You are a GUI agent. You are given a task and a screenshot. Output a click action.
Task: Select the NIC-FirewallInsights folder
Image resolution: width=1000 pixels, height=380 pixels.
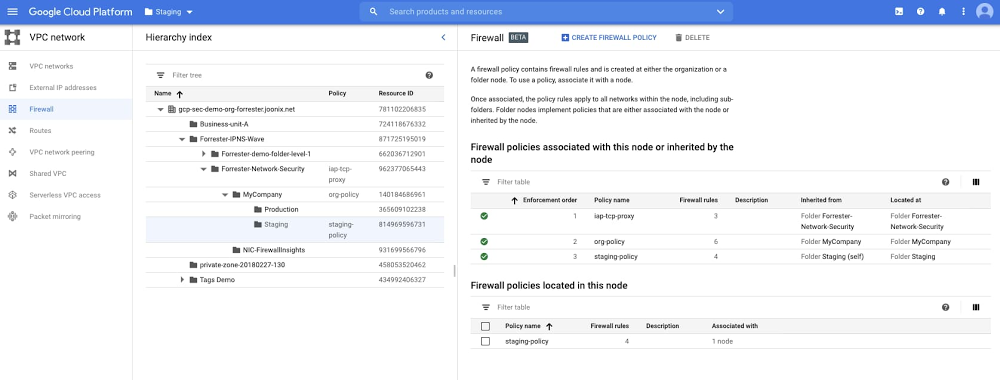coord(274,250)
